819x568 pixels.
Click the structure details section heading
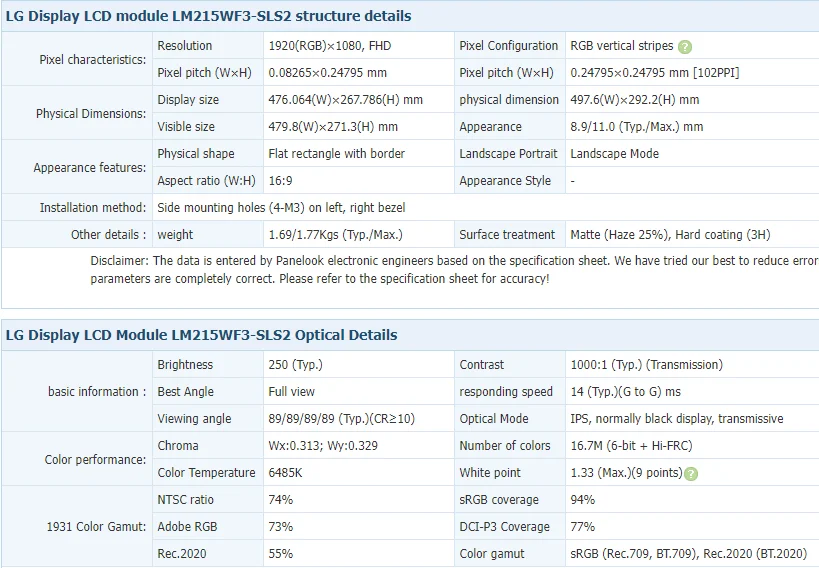208,16
